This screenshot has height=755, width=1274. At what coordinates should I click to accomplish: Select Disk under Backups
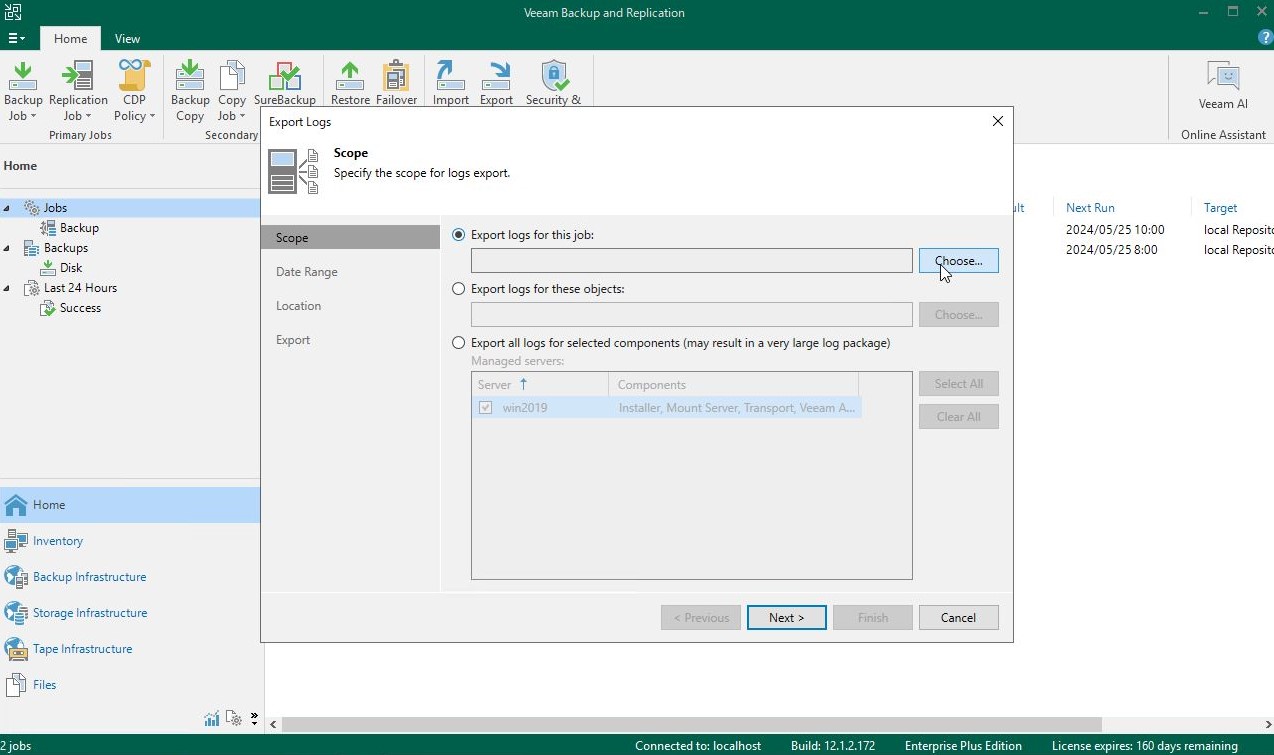pyautogui.click(x=71, y=268)
